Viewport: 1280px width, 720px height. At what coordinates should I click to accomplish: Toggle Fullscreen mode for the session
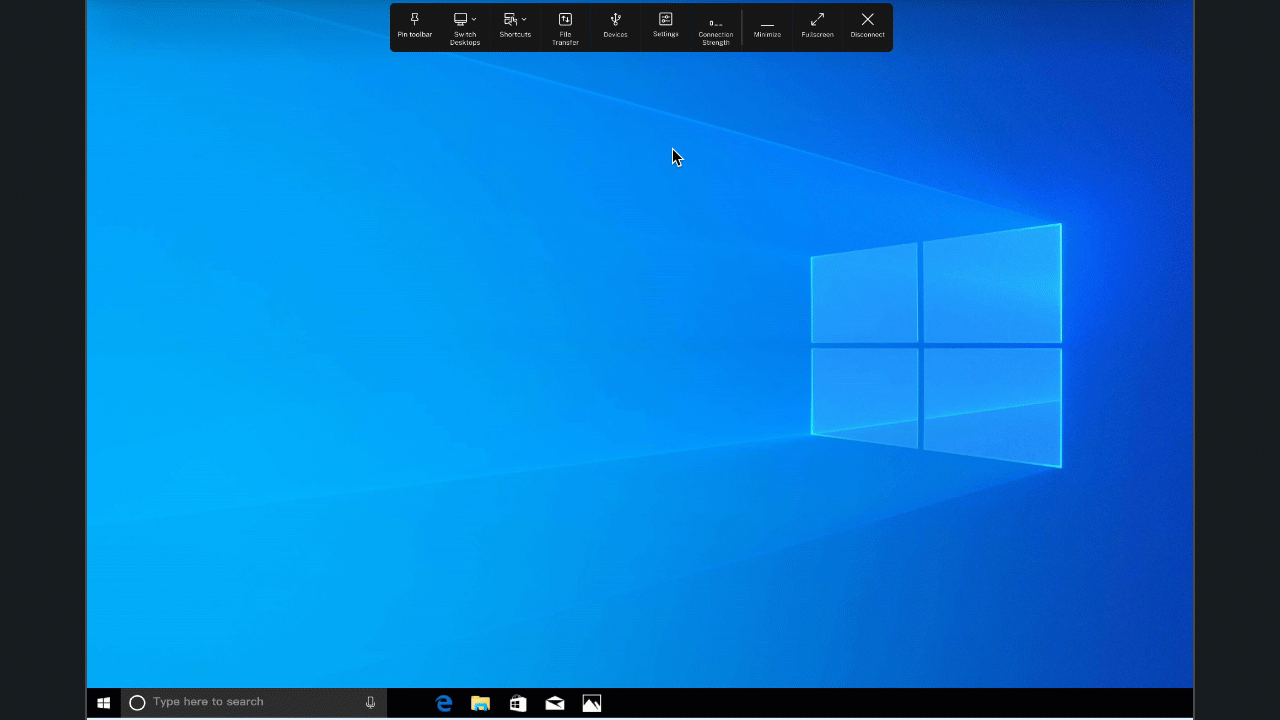click(x=817, y=26)
